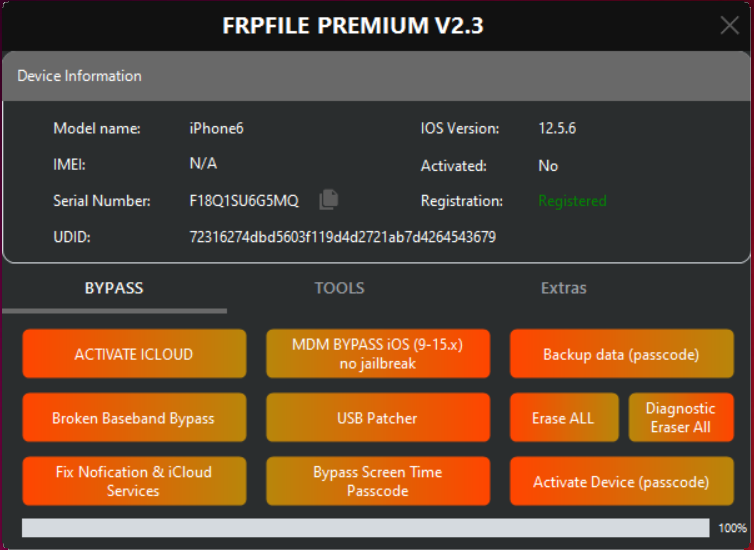
Task: Click Activate Device (passcode)
Action: [621, 481]
